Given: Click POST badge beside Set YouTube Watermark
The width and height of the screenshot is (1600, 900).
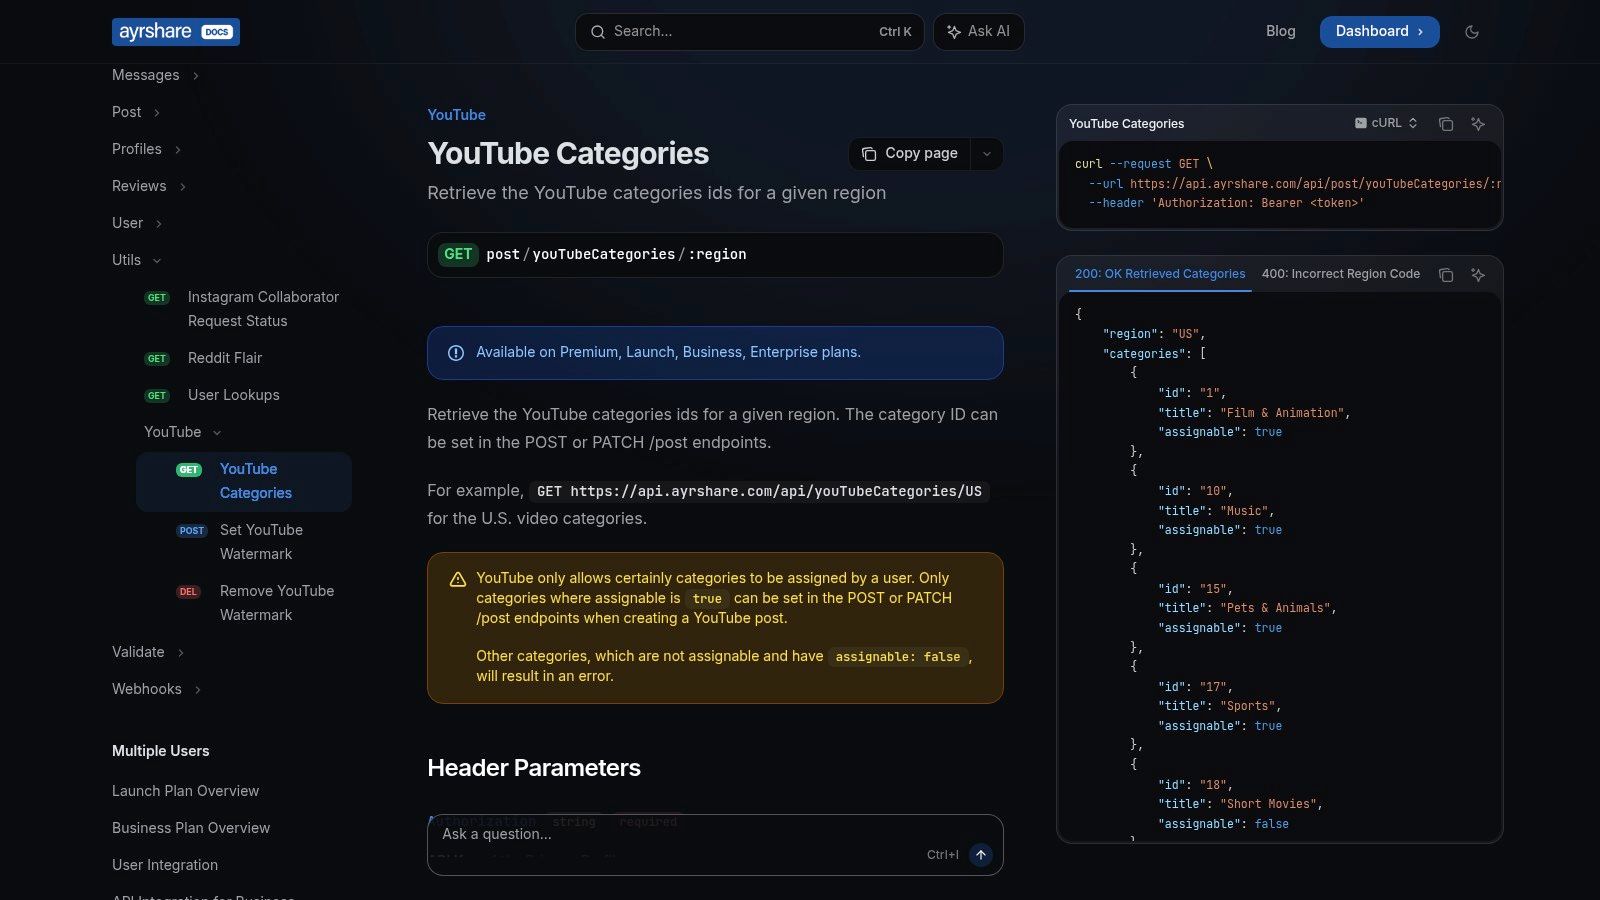Looking at the screenshot, I should pos(192,531).
